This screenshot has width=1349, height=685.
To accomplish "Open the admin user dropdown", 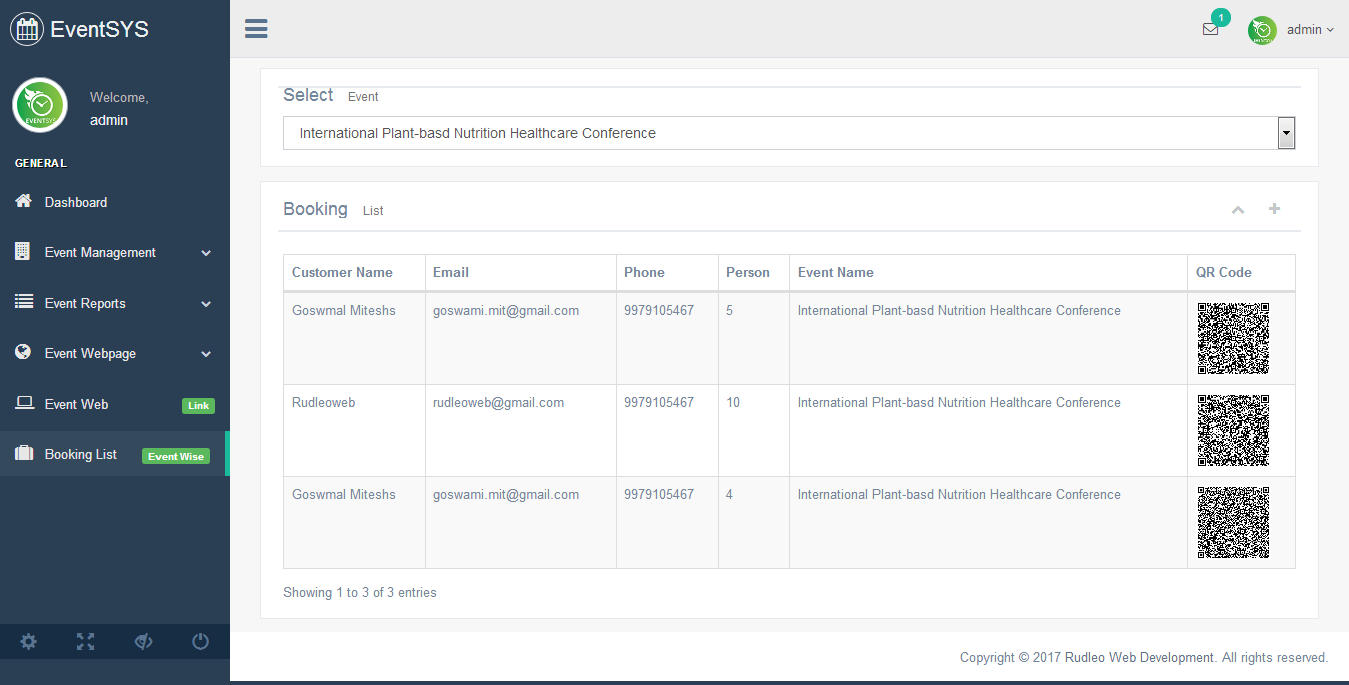I will [x=1309, y=30].
